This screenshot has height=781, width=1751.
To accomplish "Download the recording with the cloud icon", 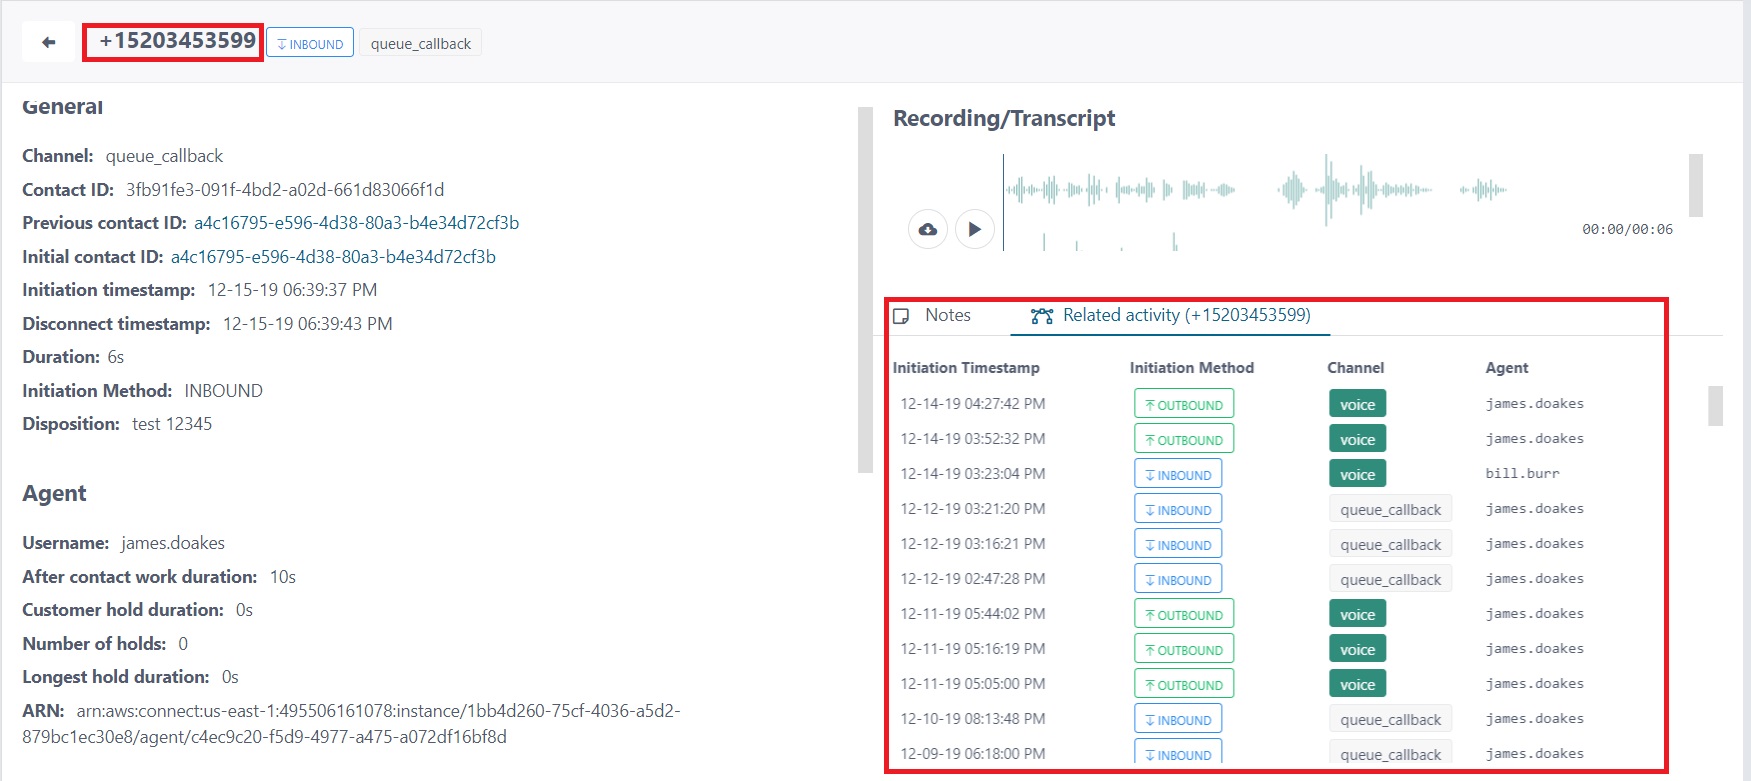I will point(928,229).
